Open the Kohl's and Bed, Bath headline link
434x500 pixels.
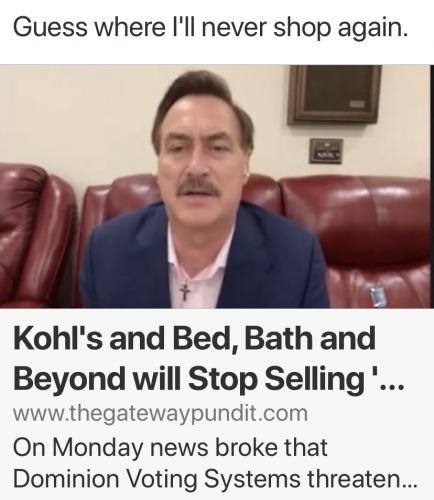[x=209, y=359]
